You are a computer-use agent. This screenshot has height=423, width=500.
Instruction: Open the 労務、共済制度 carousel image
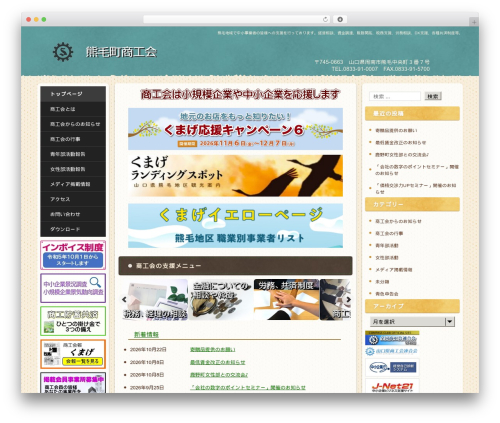(287, 300)
